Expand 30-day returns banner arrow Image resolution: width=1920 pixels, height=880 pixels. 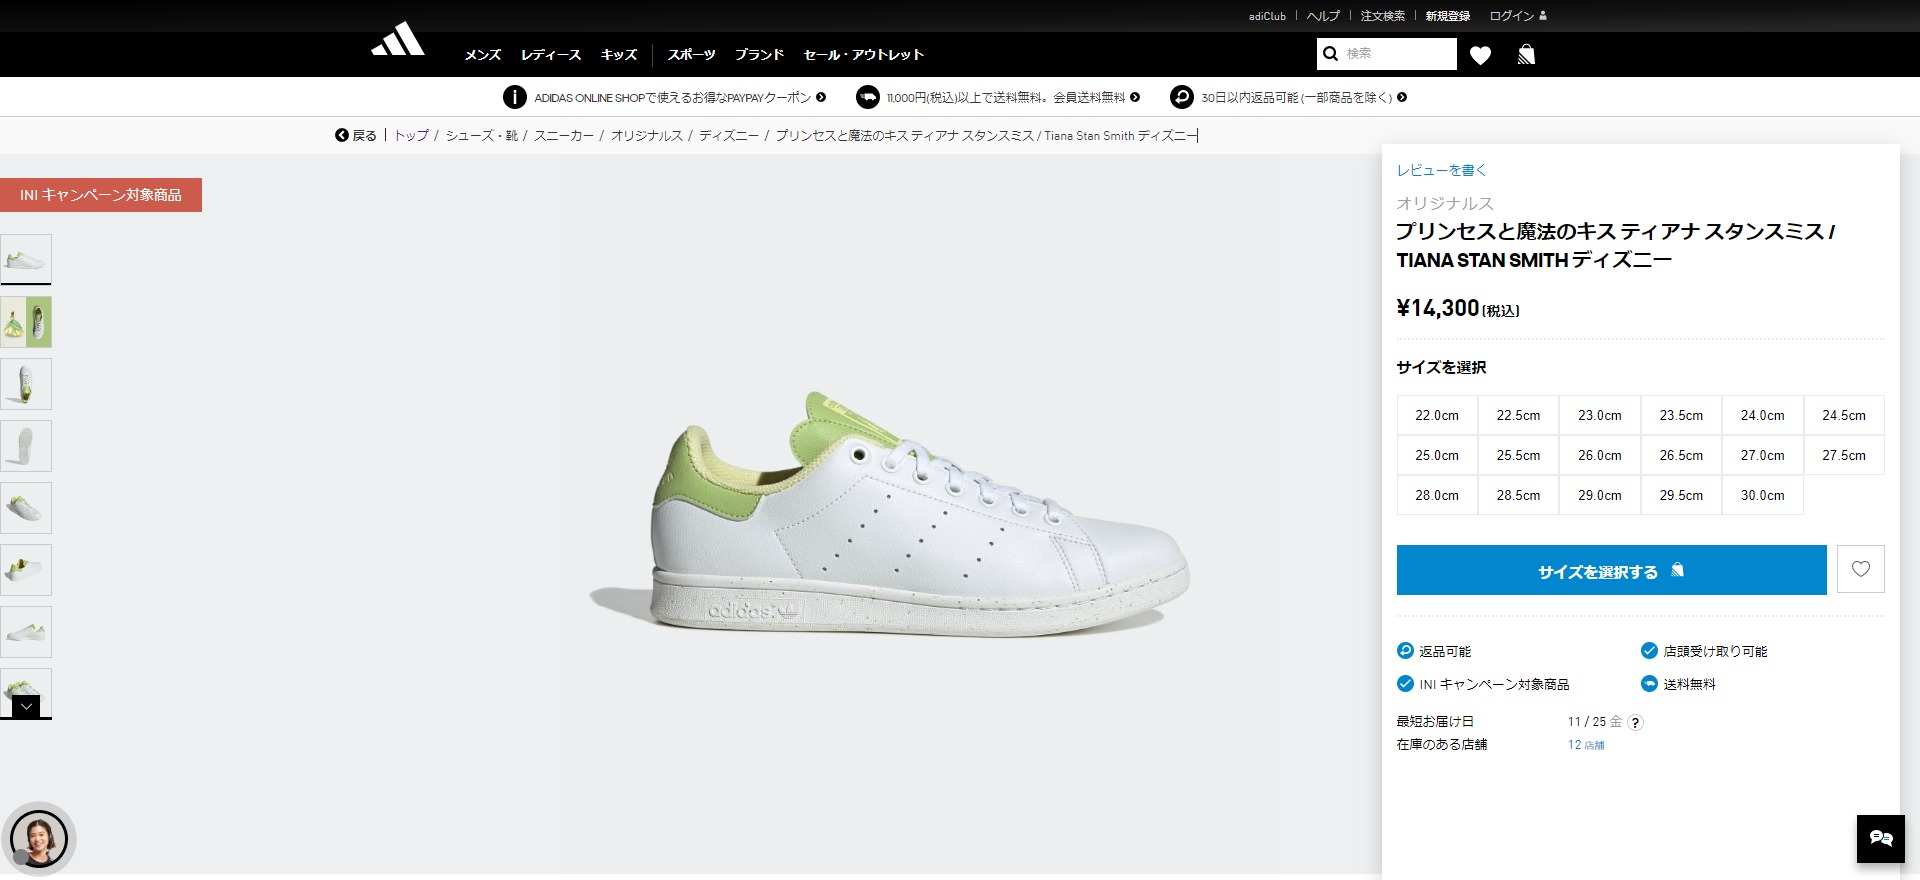pos(1402,97)
